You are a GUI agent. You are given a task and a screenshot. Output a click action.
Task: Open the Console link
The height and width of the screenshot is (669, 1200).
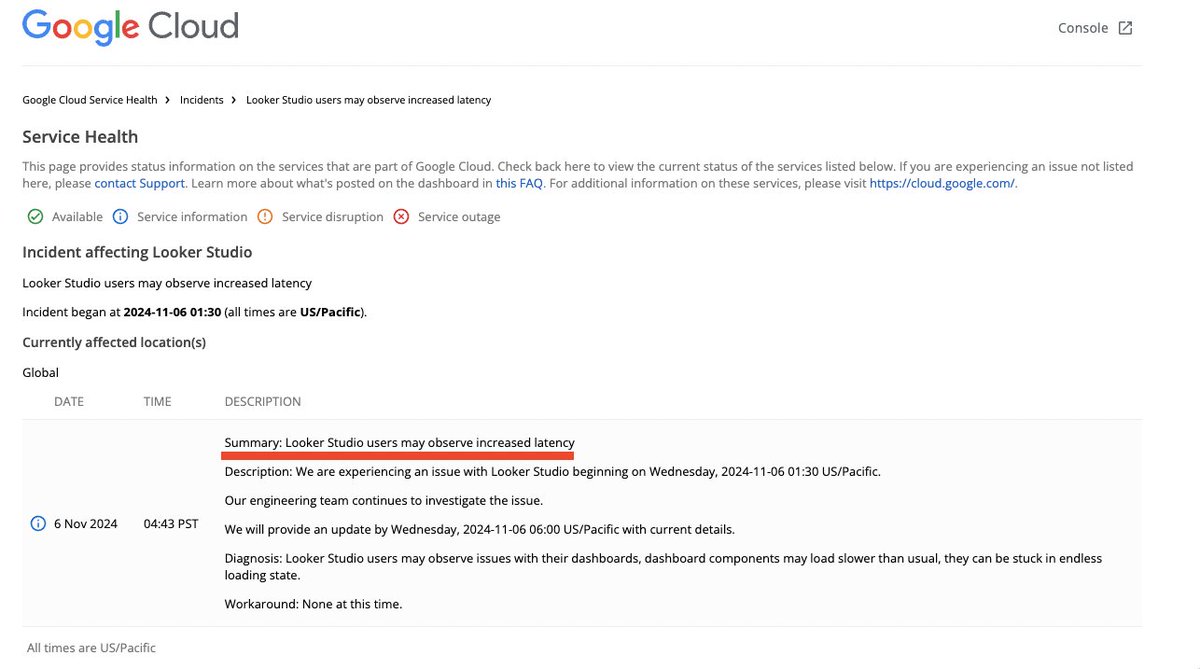click(x=1083, y=28)
